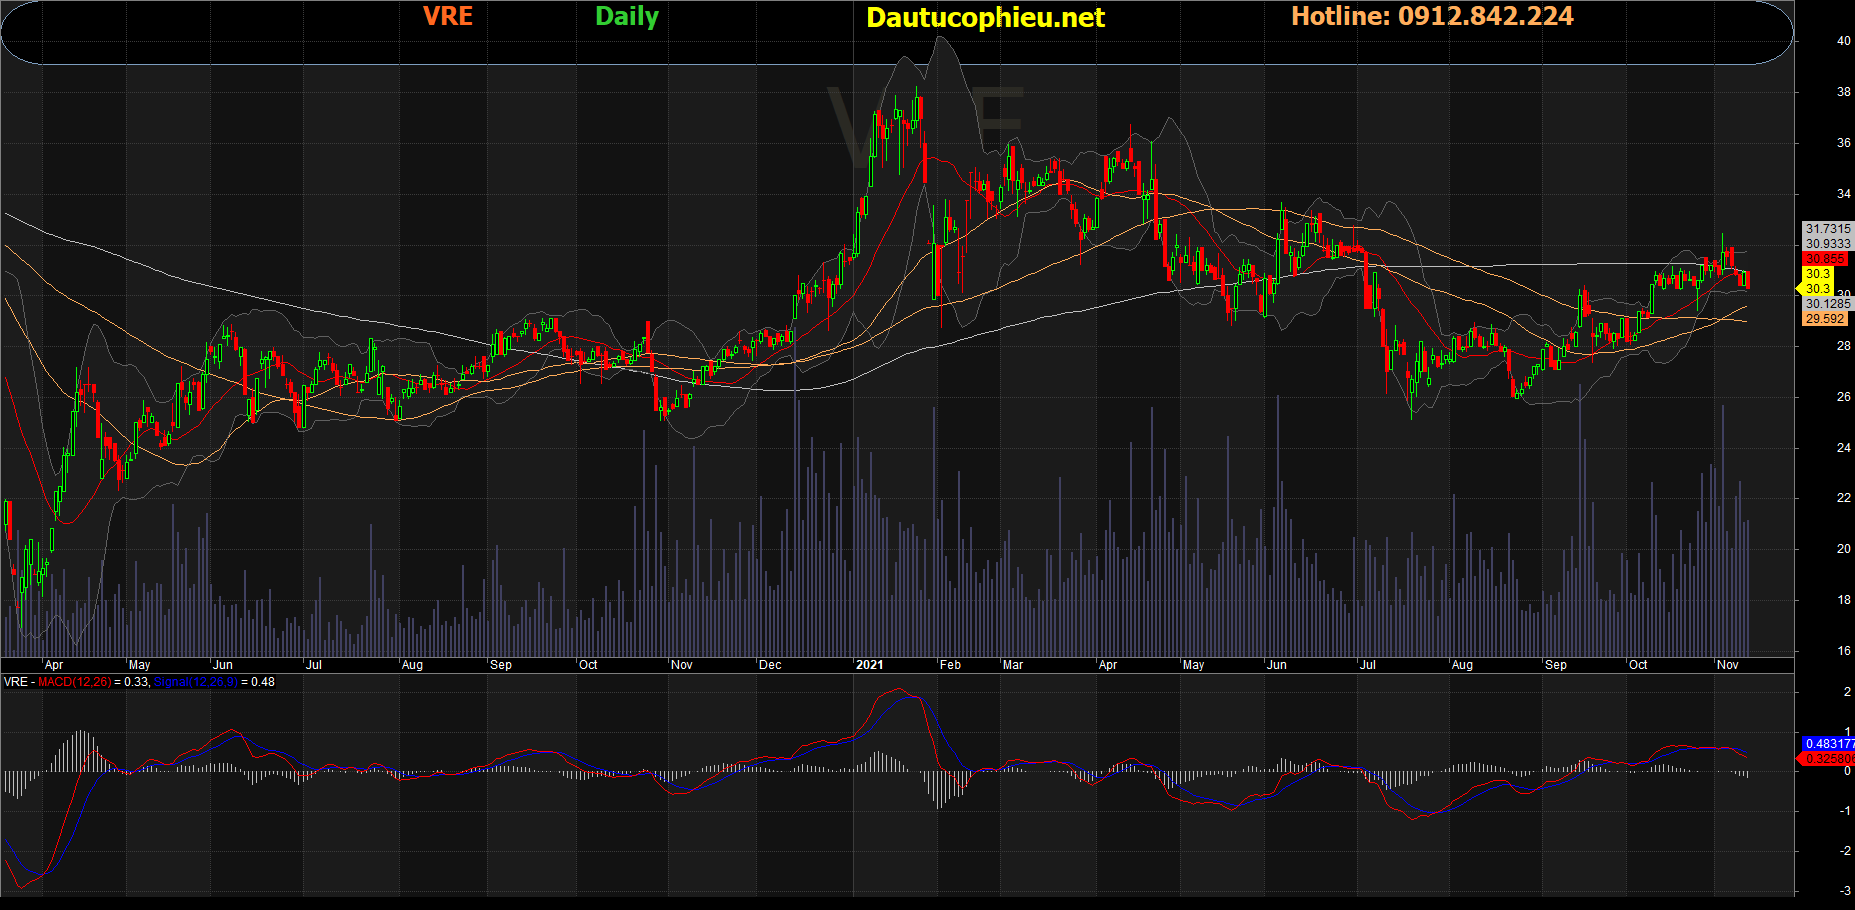Viewport: 1855px width, 910px height.
Task: Select the 31.7315 price label
Action: pyautogui.click(x=1827, y=229)
